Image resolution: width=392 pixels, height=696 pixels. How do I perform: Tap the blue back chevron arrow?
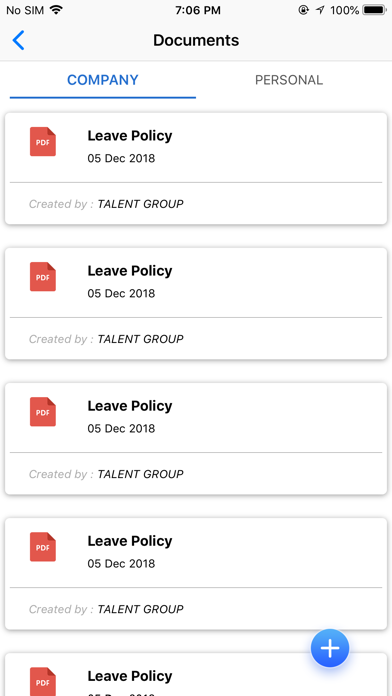pos(18,40)
